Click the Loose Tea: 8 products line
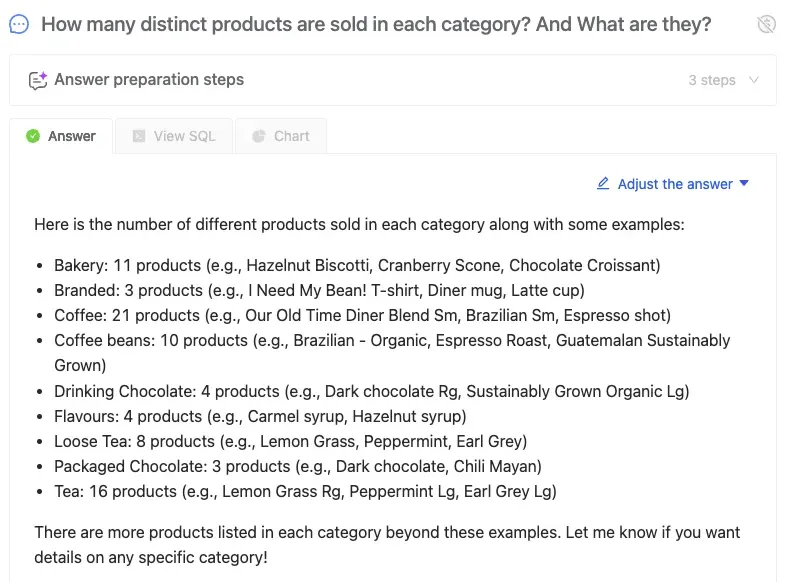This screenshot has height=582, width=791. 290,441
